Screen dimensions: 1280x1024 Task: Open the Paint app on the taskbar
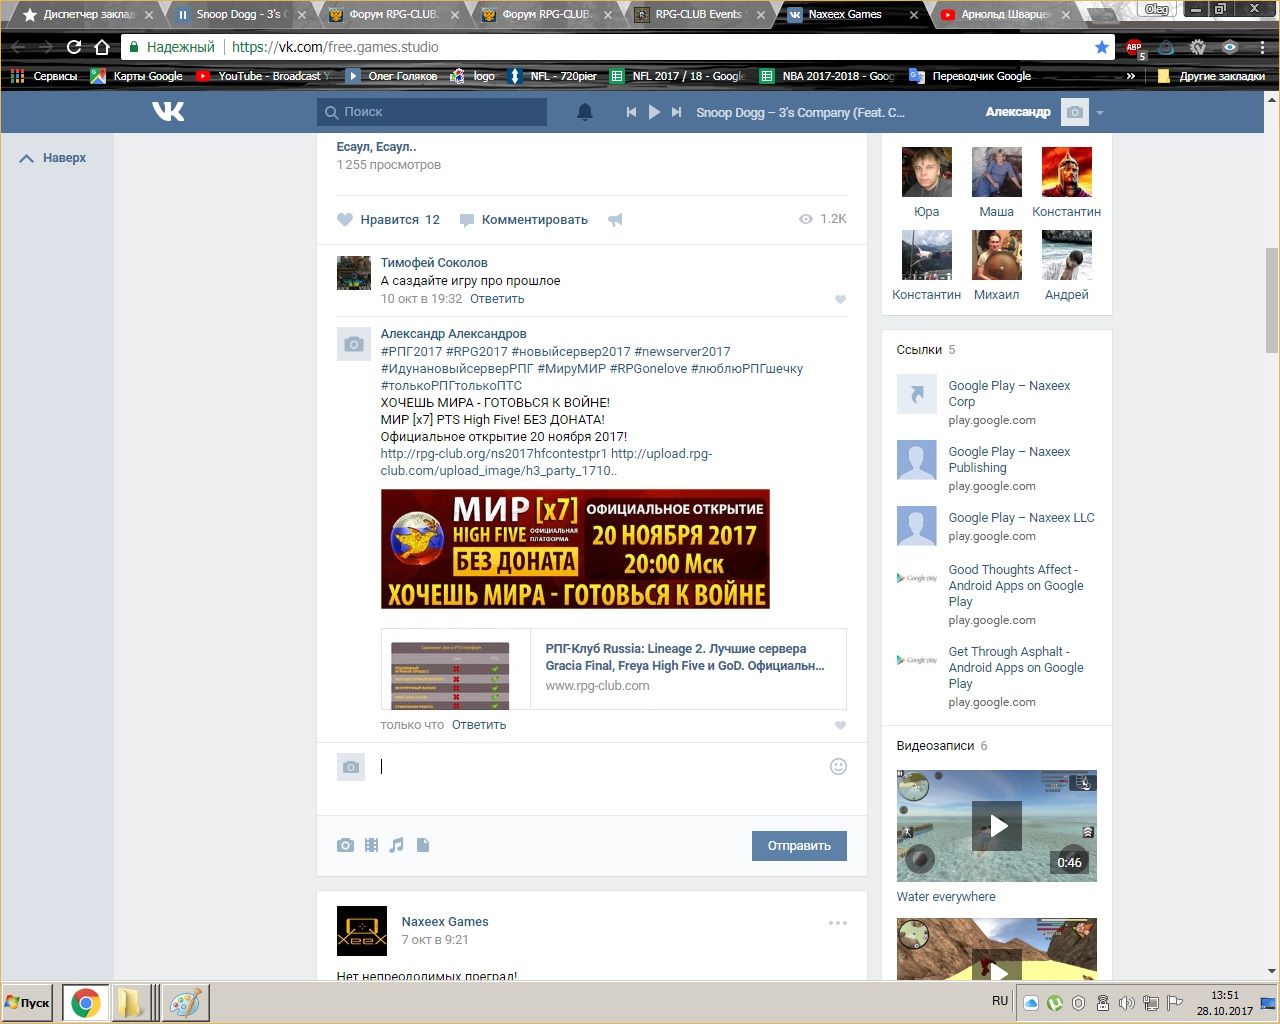click(x=184, y=1003)
